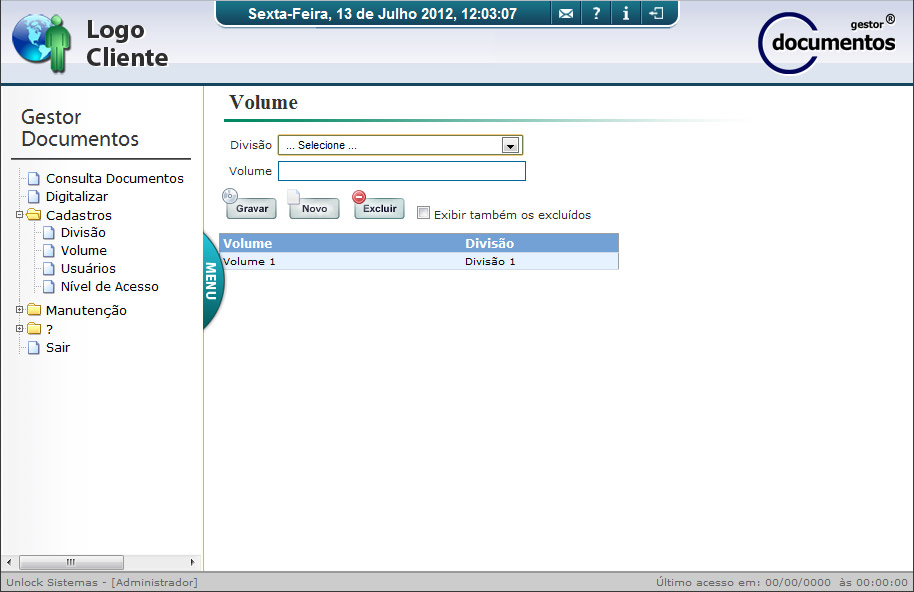Enable Exibir também os excluídos checkbox
The image size is (914, 592).
pos(424,213)
